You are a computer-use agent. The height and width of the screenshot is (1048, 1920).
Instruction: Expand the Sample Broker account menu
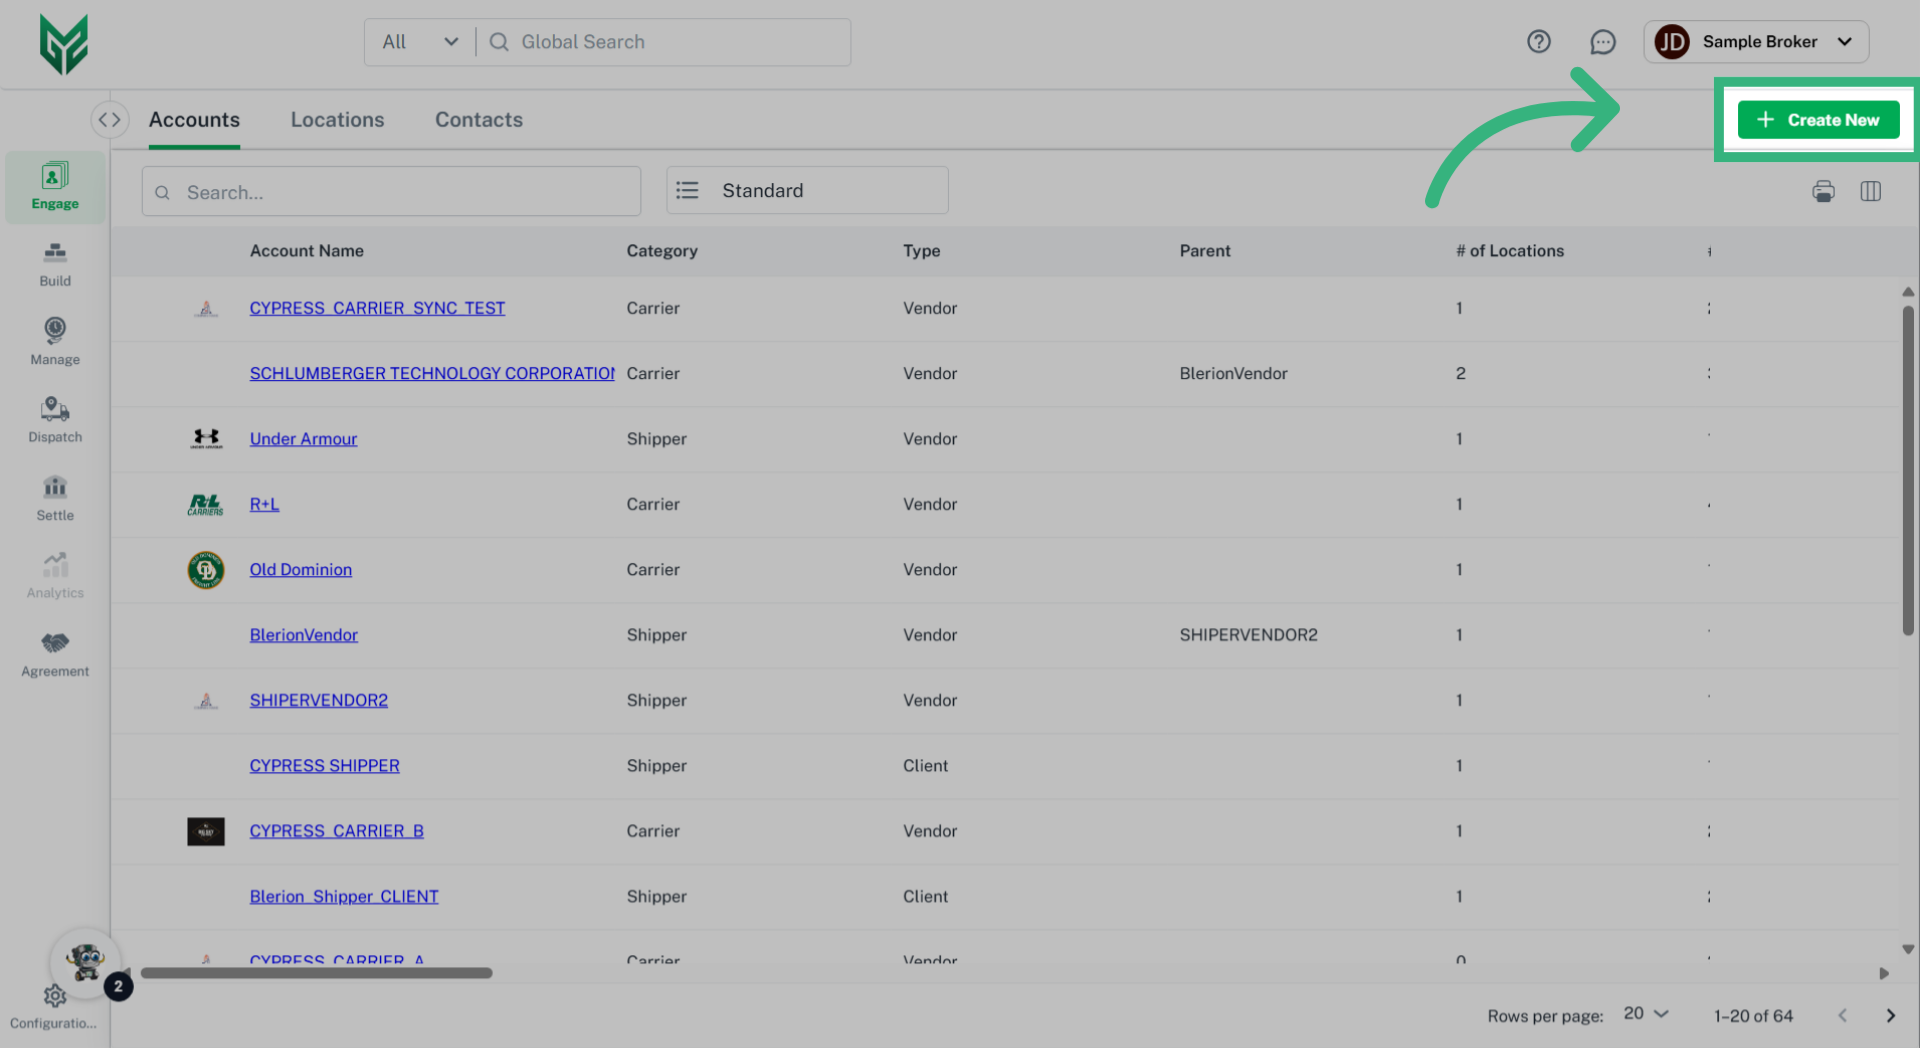(1756, 42)
